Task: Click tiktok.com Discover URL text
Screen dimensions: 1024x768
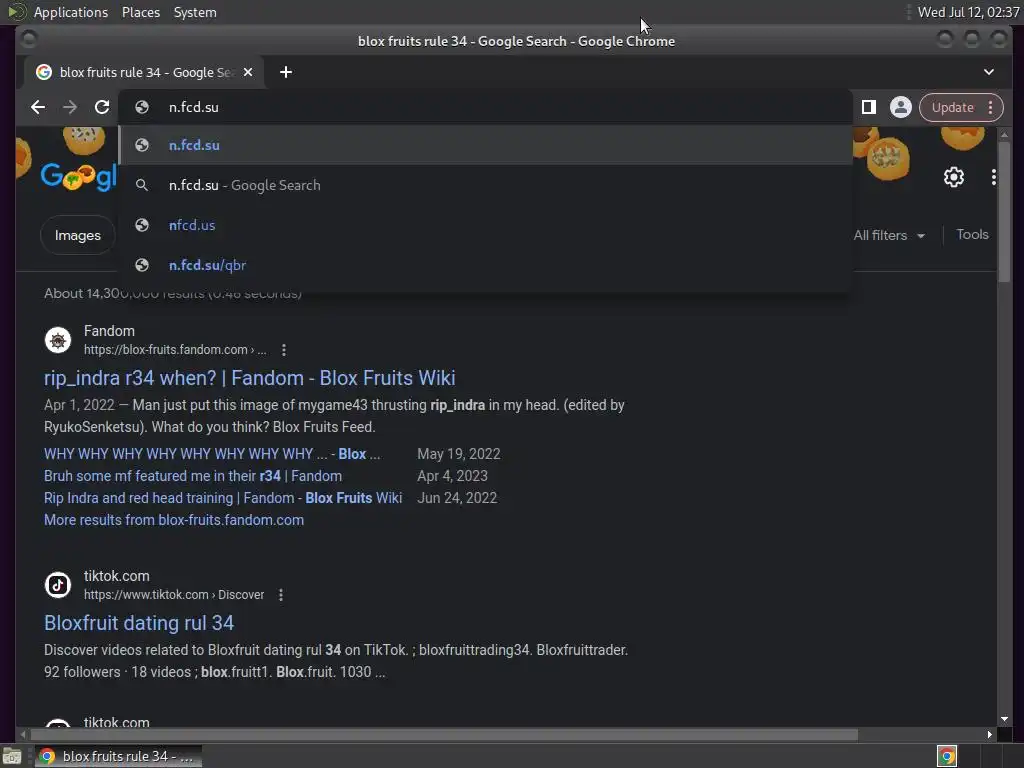Action: [174, 595]
